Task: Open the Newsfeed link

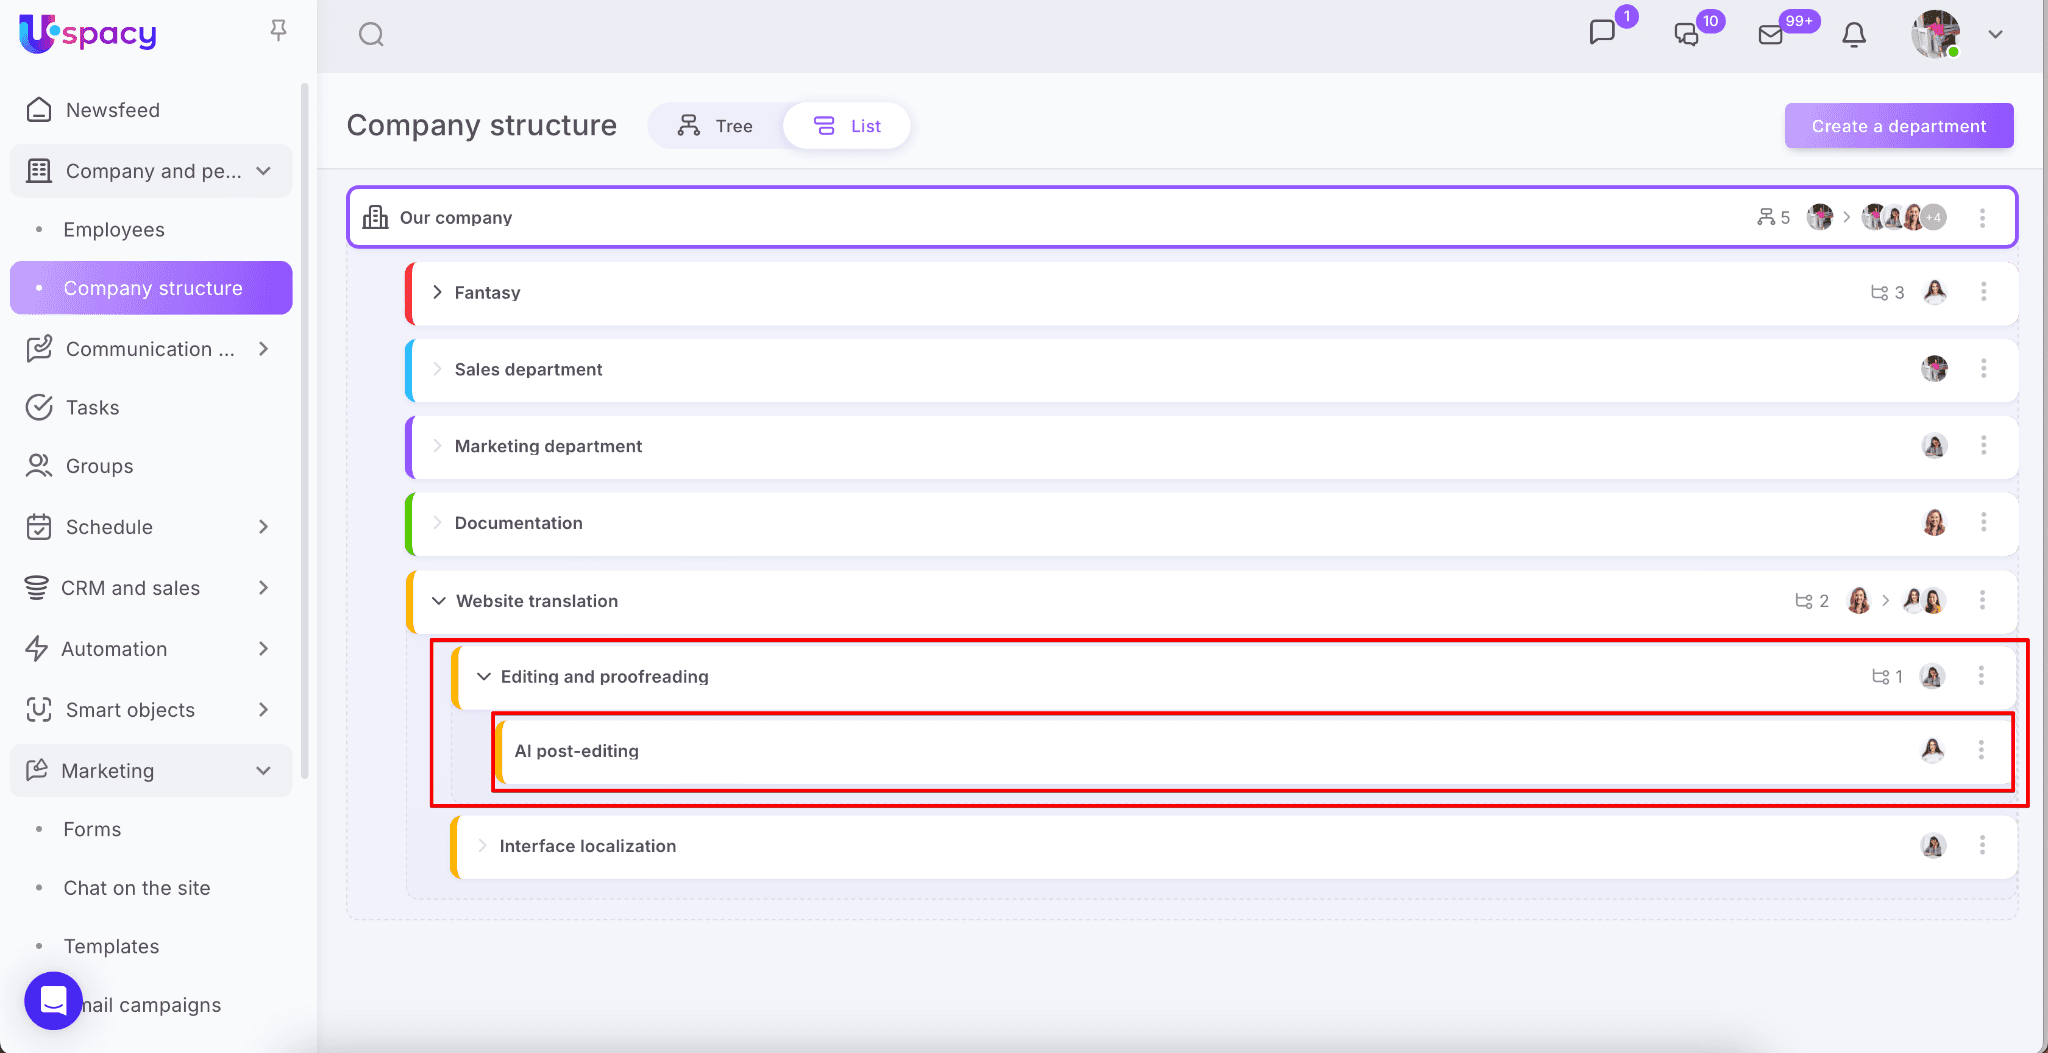Action: (x=112, y=110)
